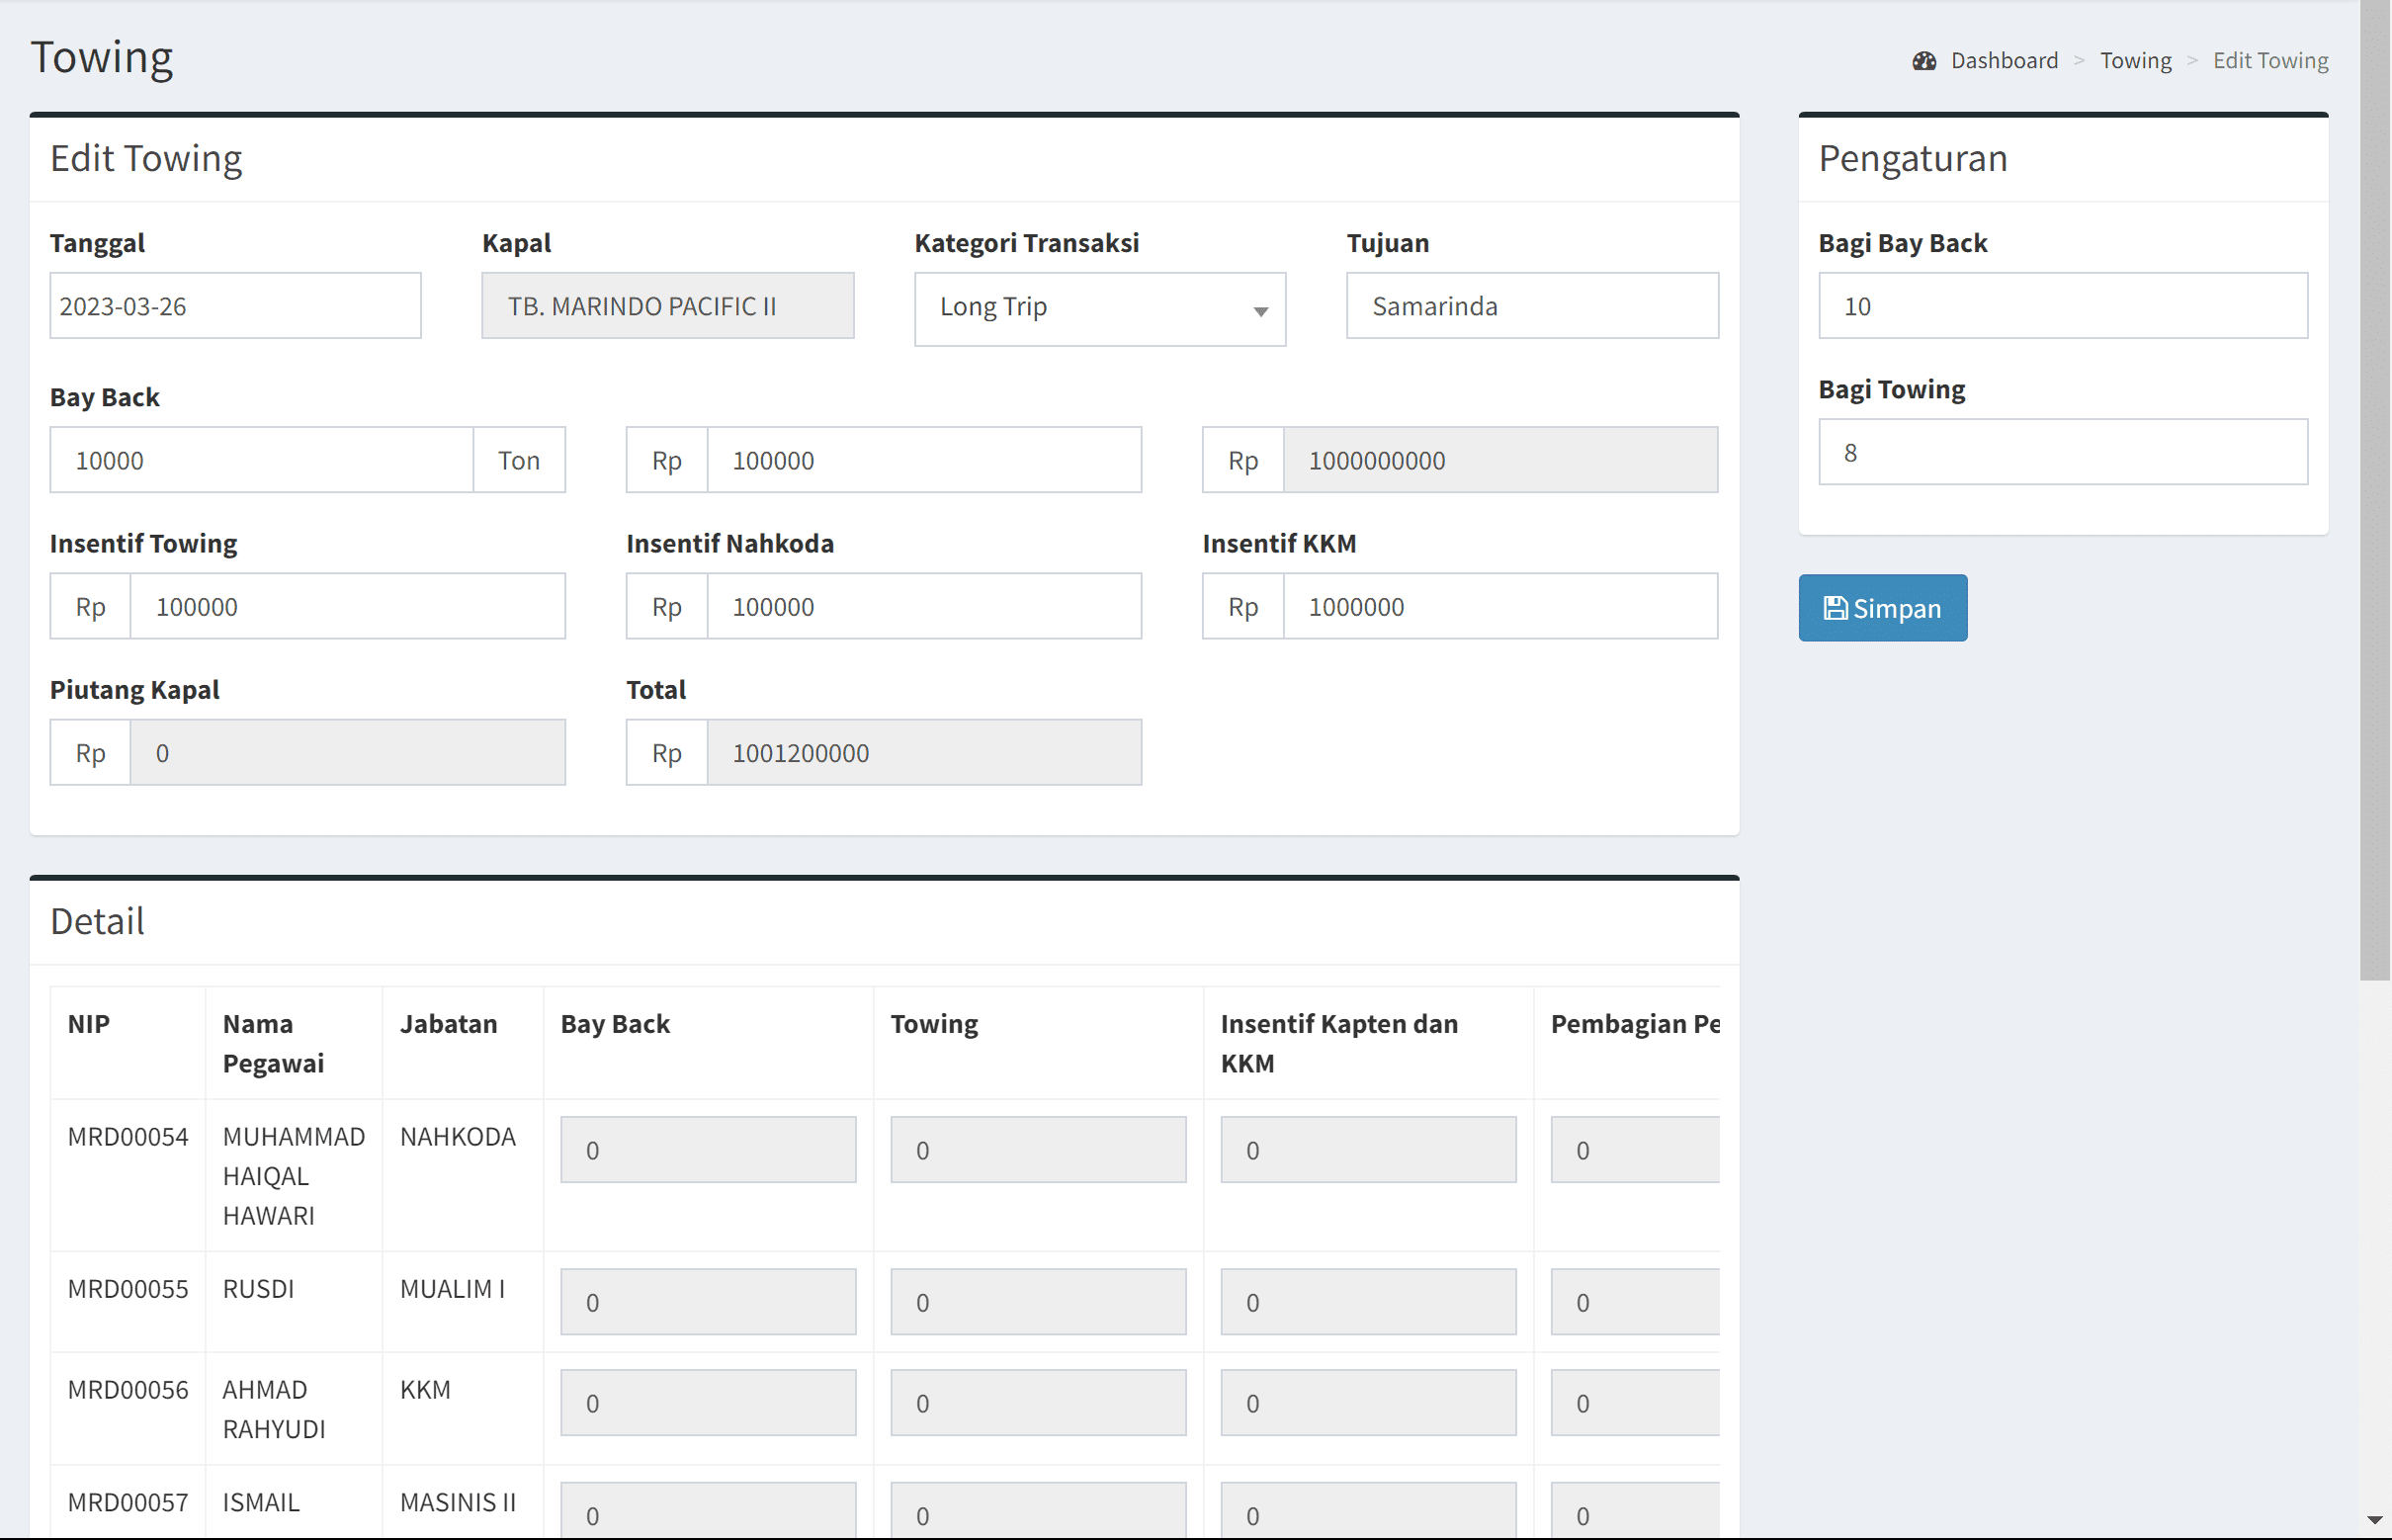This screenshot has width=2392, height=1540.
Task: Click the Tanggal date field
Action: pos(235,306)
